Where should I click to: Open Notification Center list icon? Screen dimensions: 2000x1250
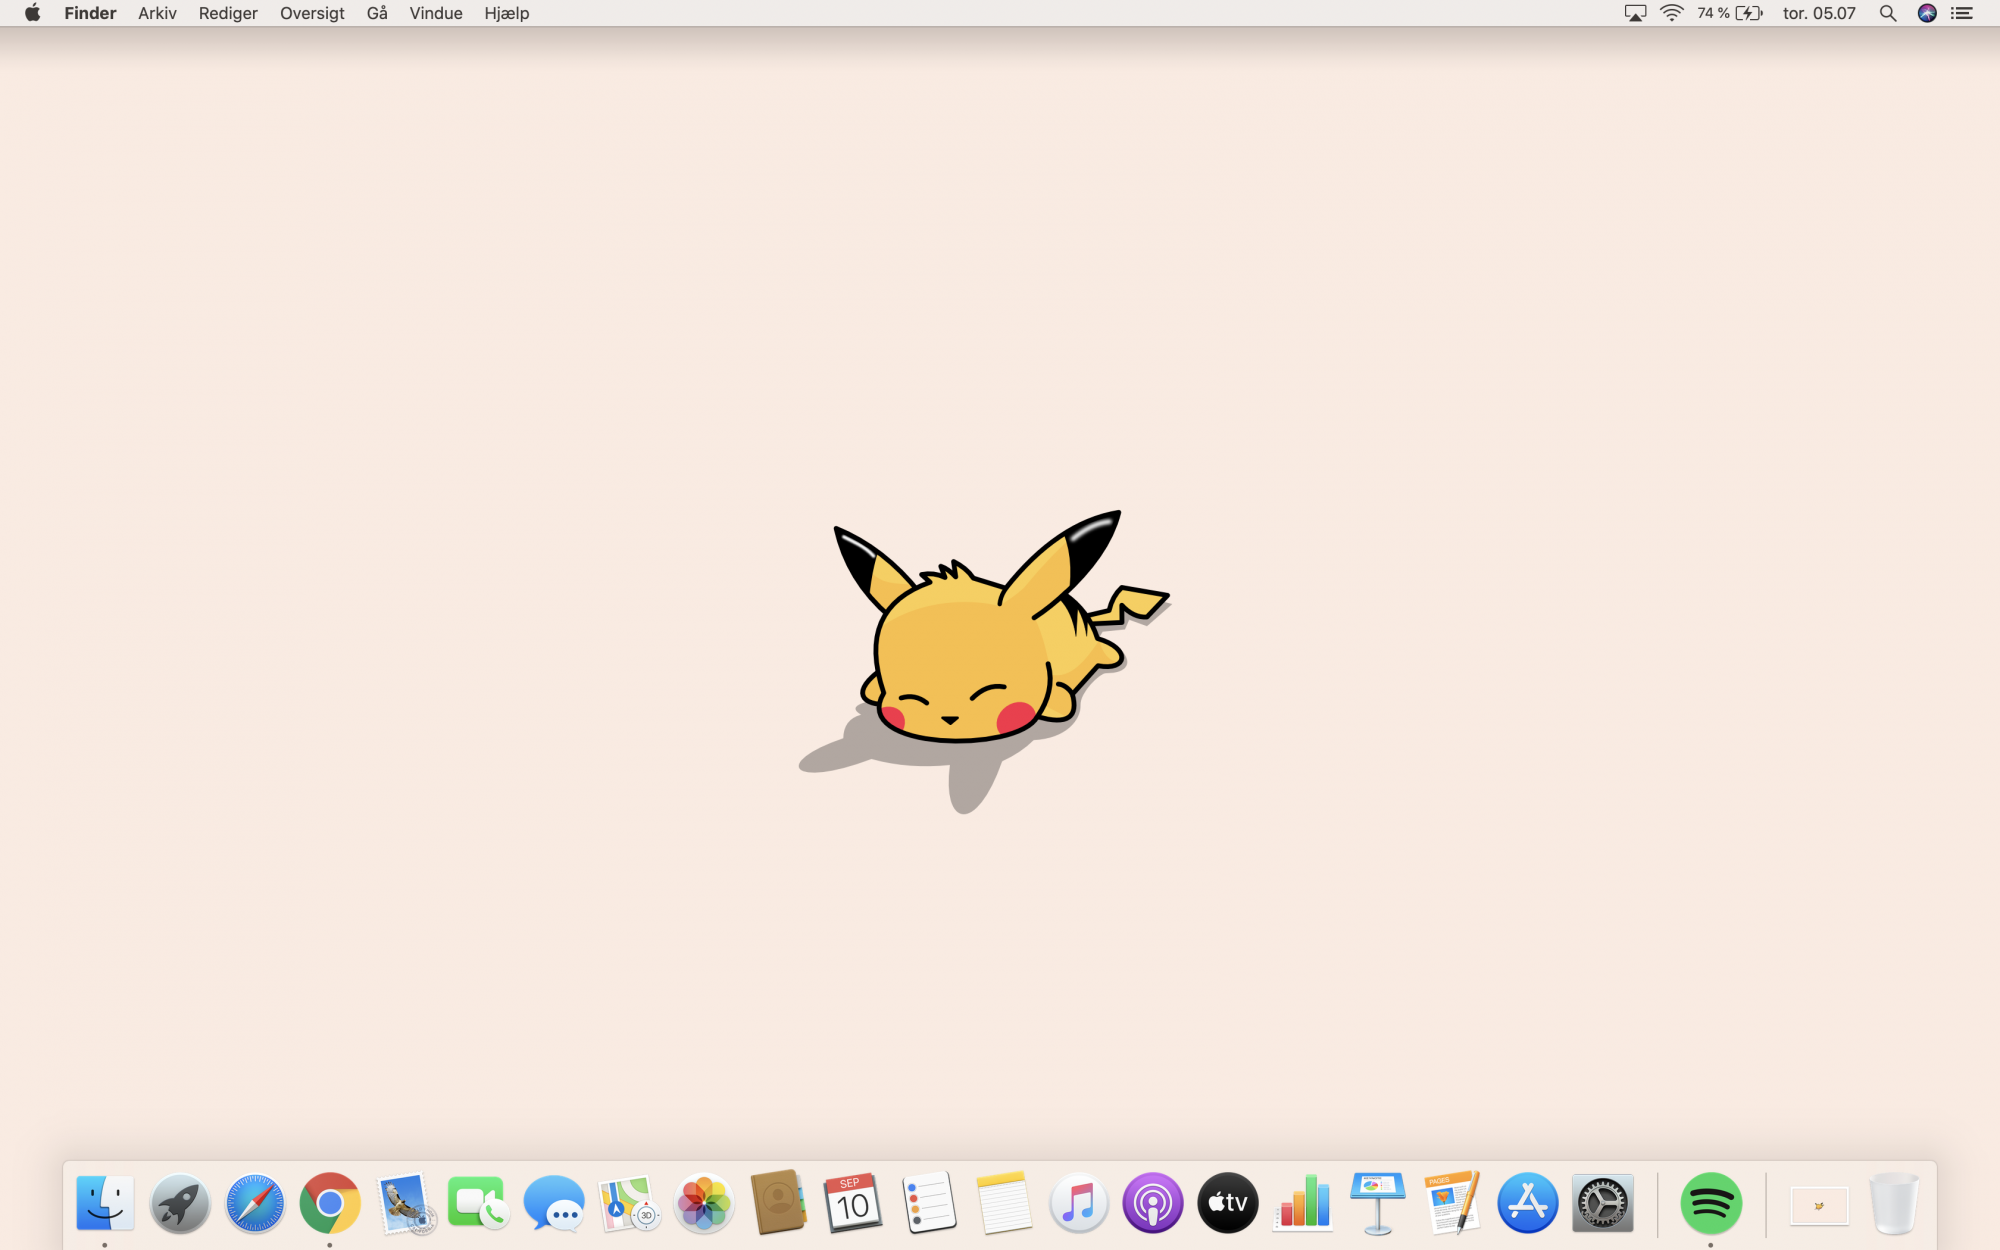[x=1962, y=13]
